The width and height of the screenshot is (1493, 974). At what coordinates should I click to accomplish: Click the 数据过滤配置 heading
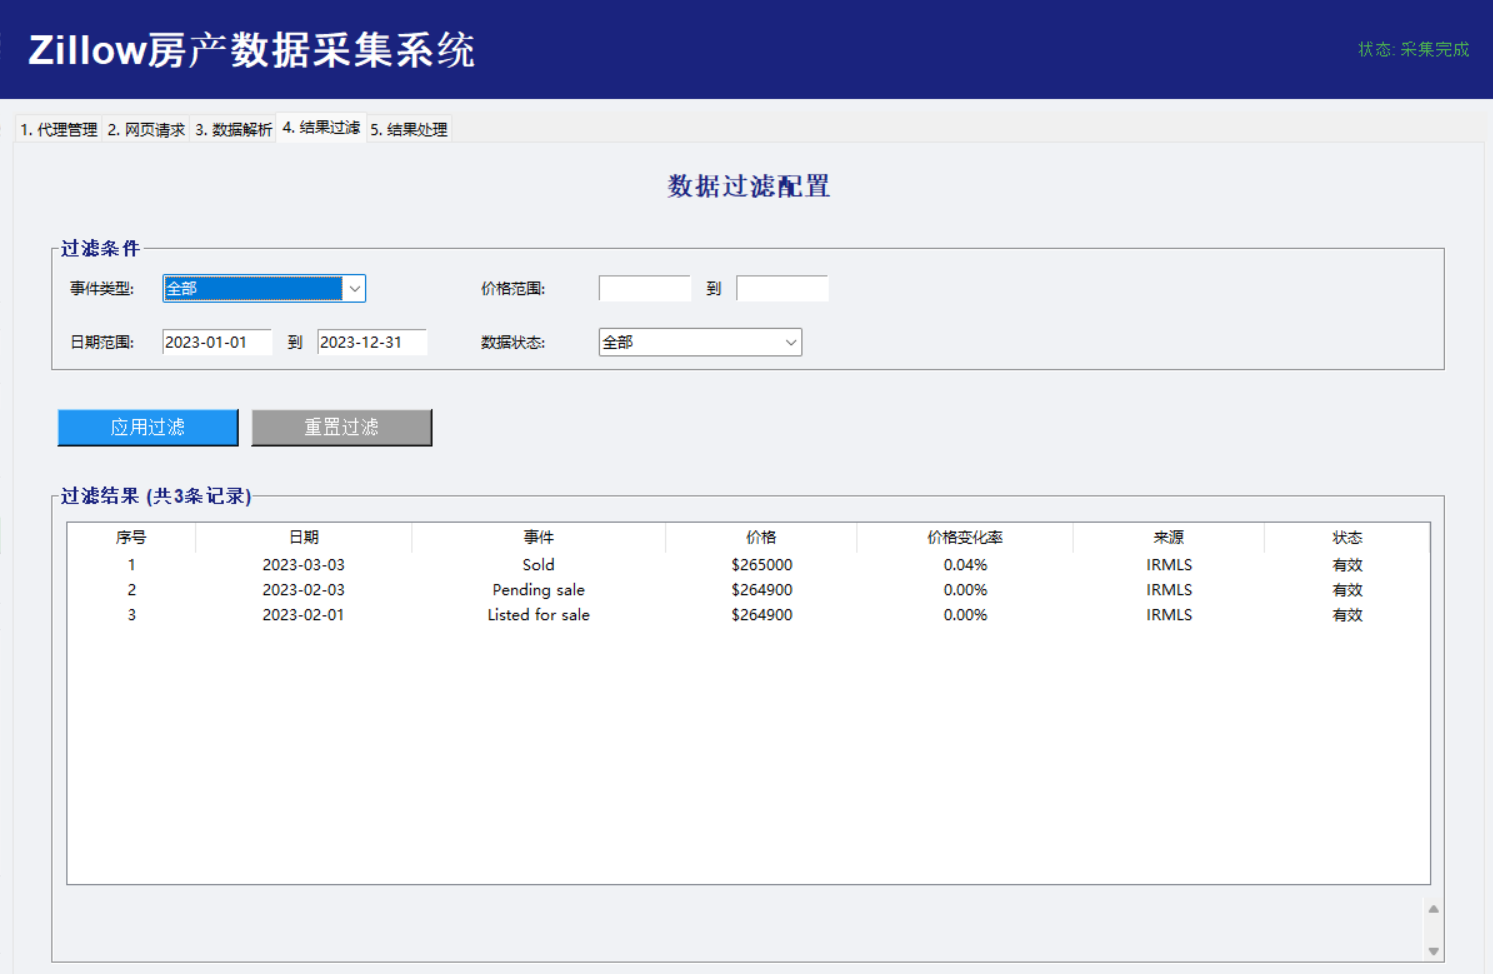pos(749,186)
